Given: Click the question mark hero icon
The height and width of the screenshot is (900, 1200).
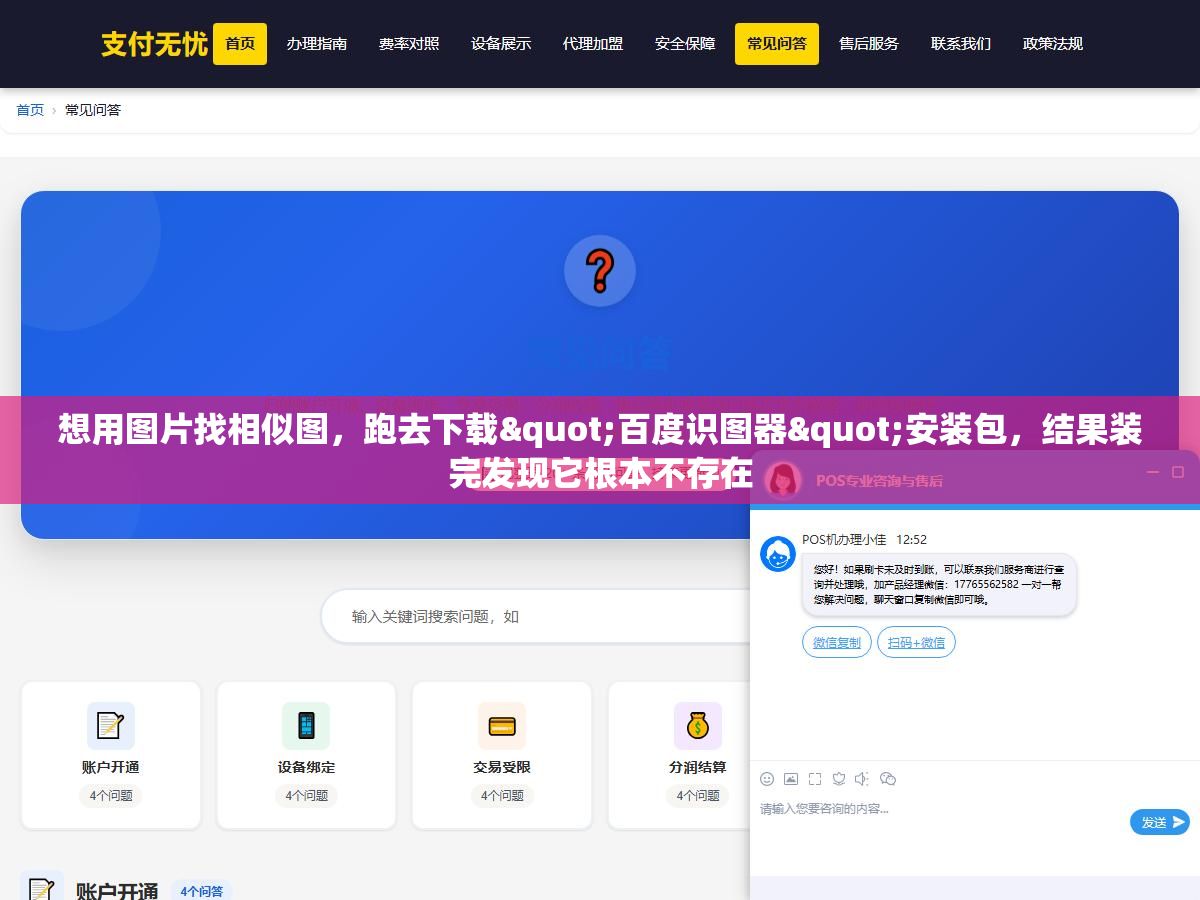Looking at the screenshot, I should (600, 271).
